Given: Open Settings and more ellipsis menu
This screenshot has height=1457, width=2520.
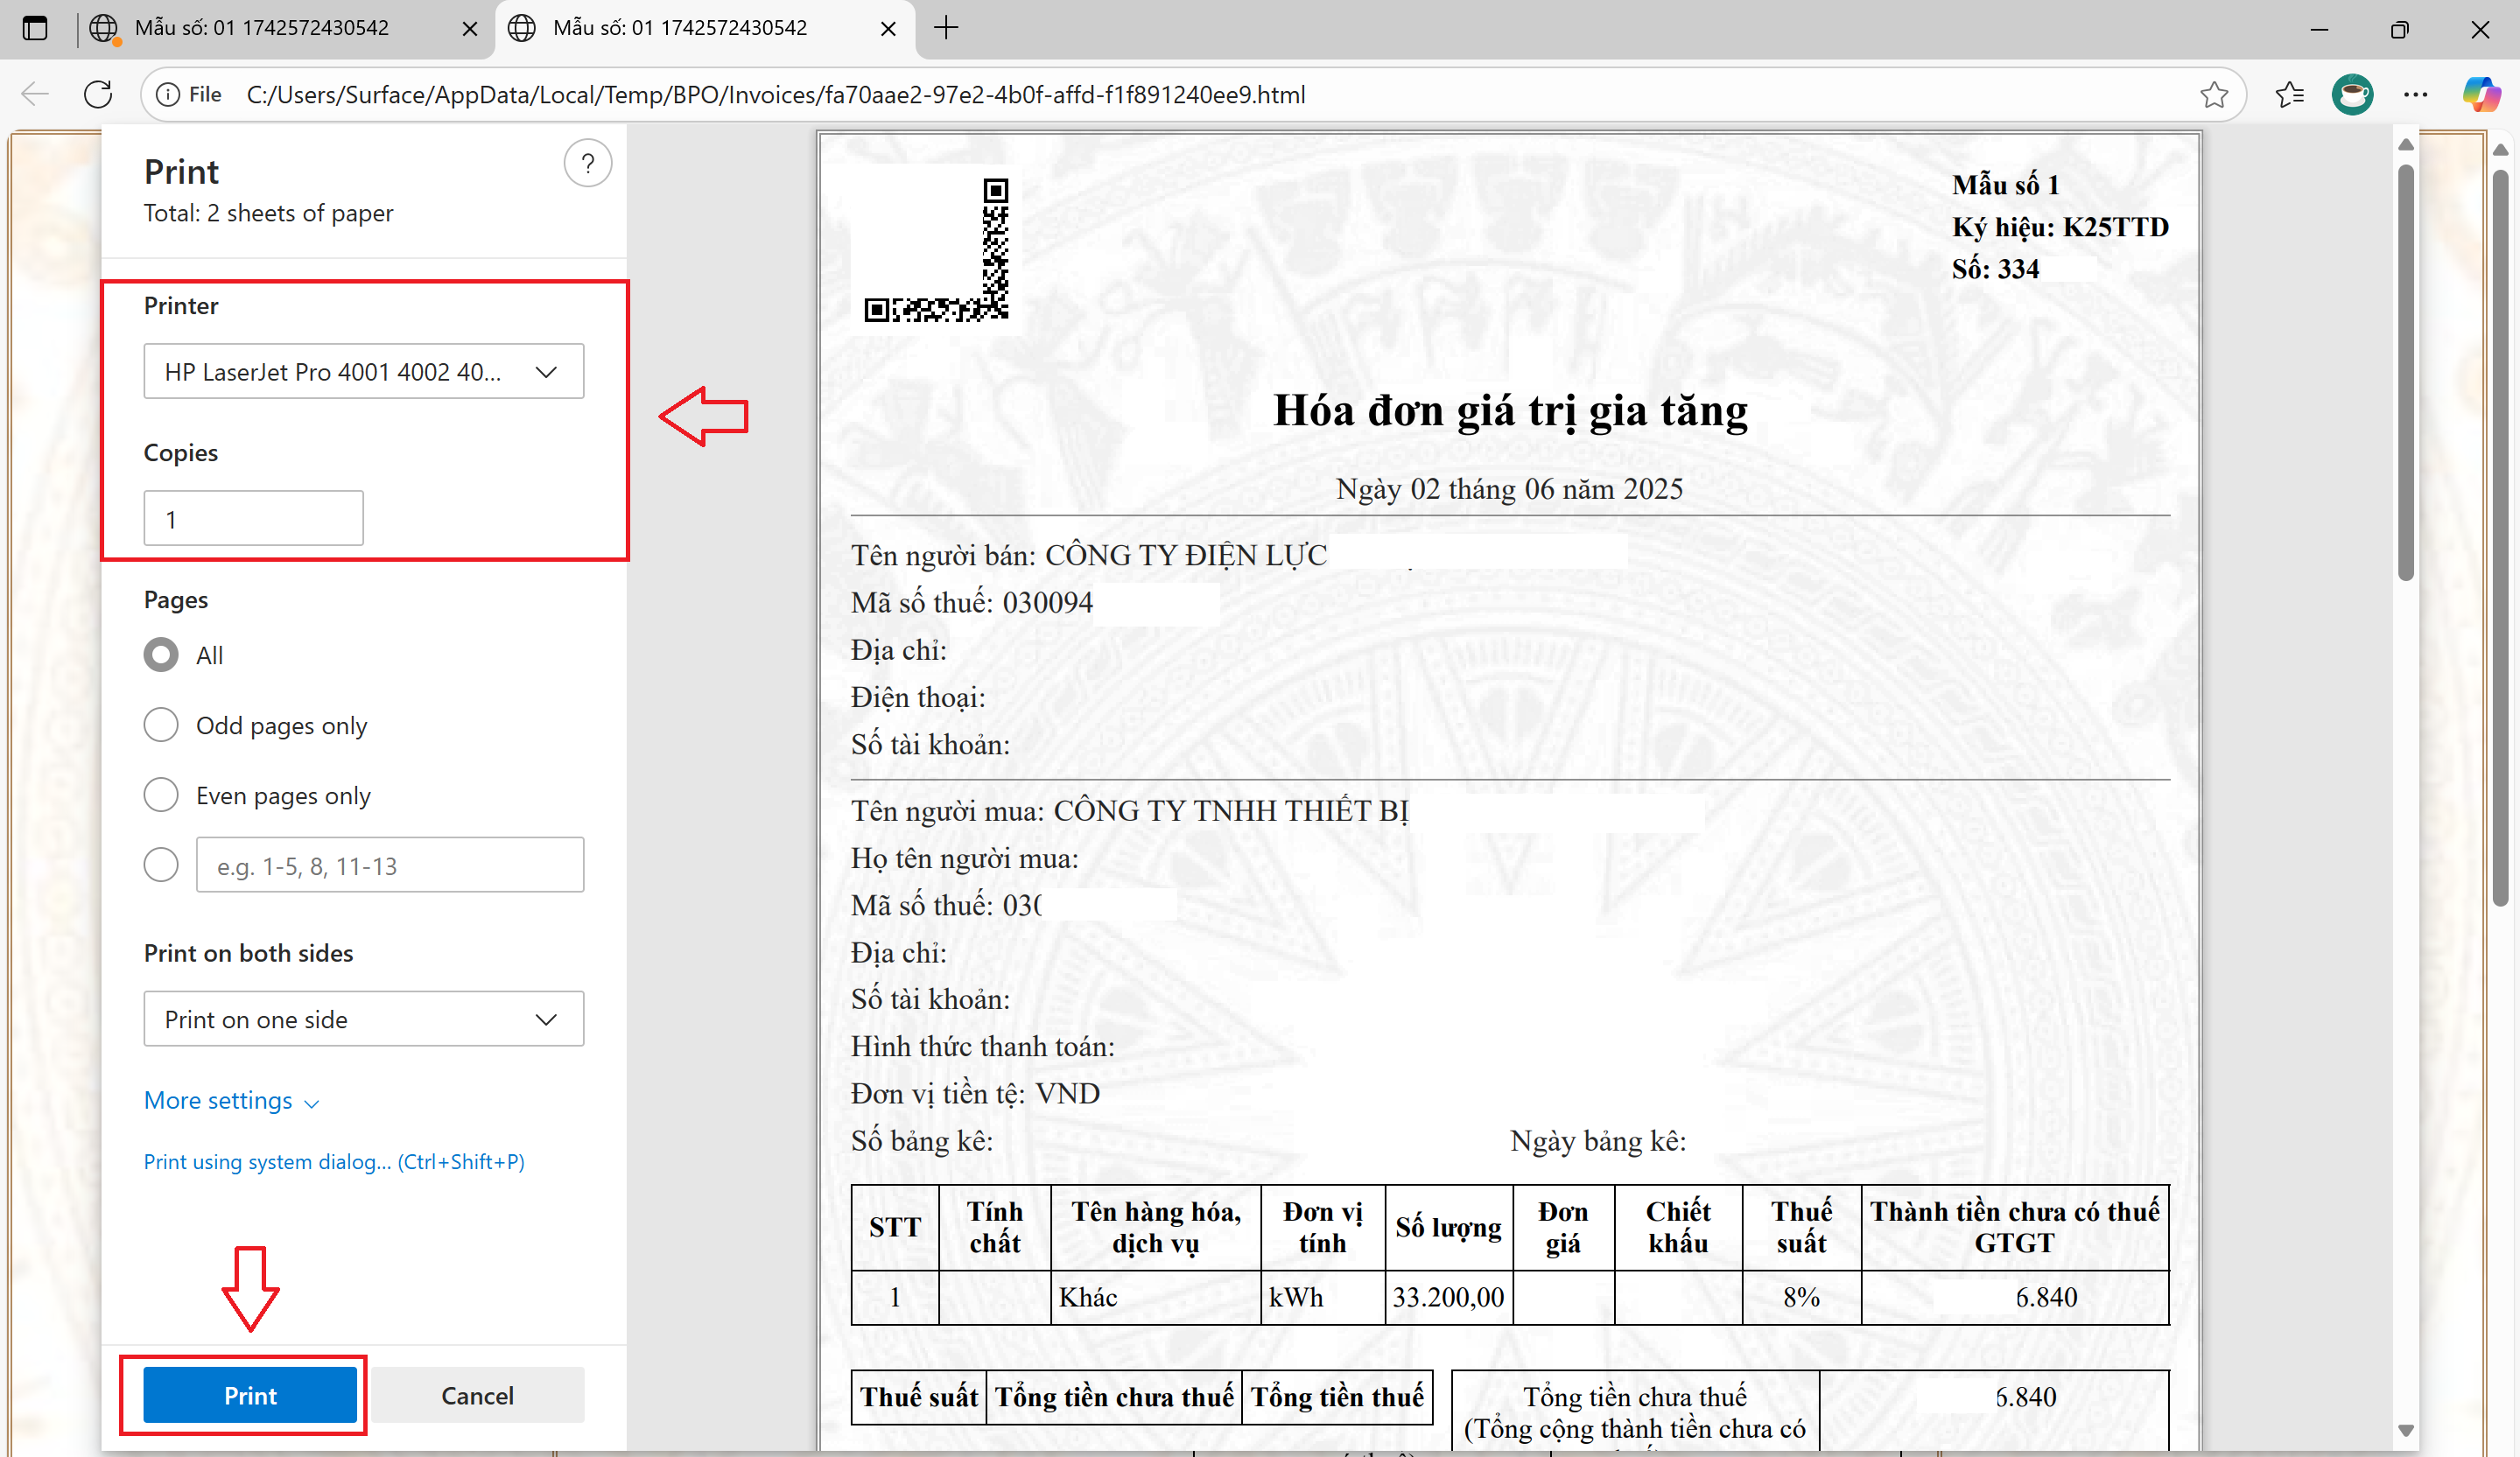Looking at the screenshot, I should tap(2415, 94).
